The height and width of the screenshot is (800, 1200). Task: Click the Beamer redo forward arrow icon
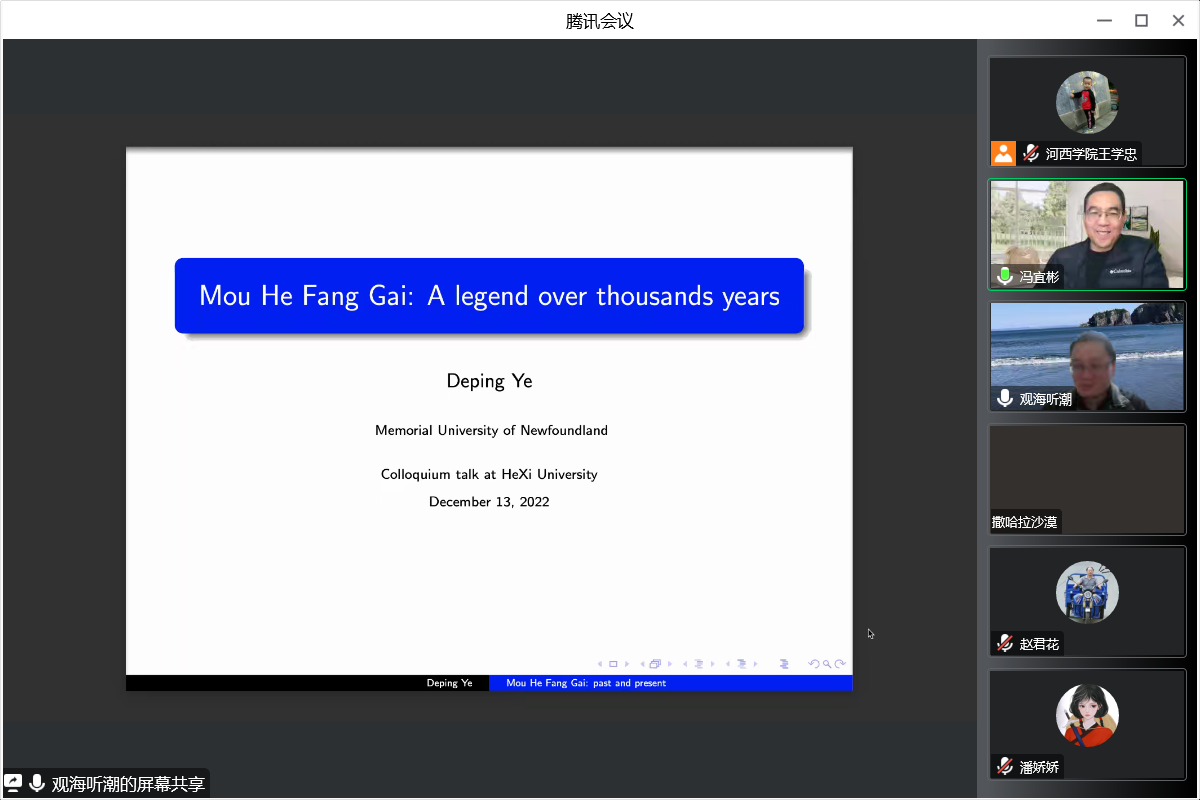[x=841, y=664]
